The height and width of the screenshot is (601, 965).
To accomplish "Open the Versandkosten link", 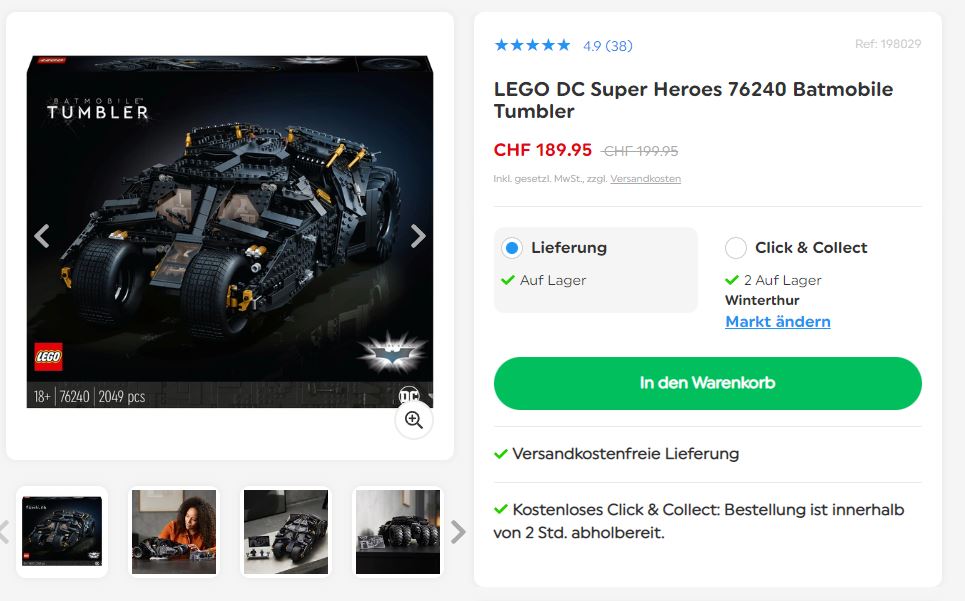I will click(646, 179).
